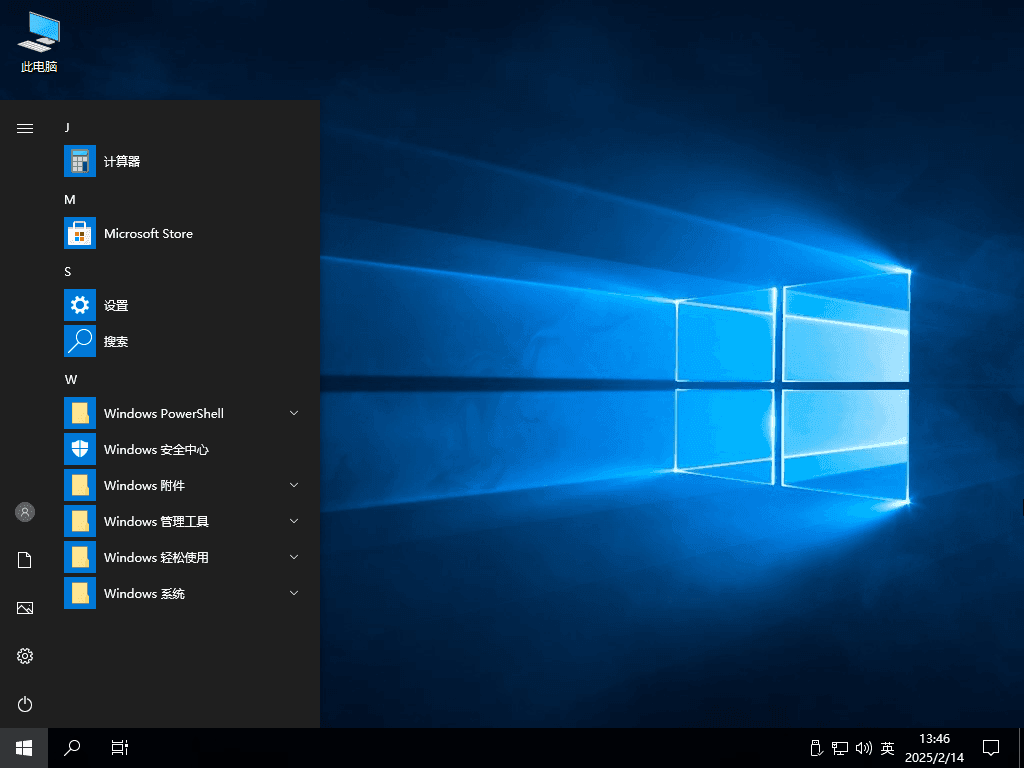
Task: Open the notification center
Action: pyautogui.click(x=989, y=747)
